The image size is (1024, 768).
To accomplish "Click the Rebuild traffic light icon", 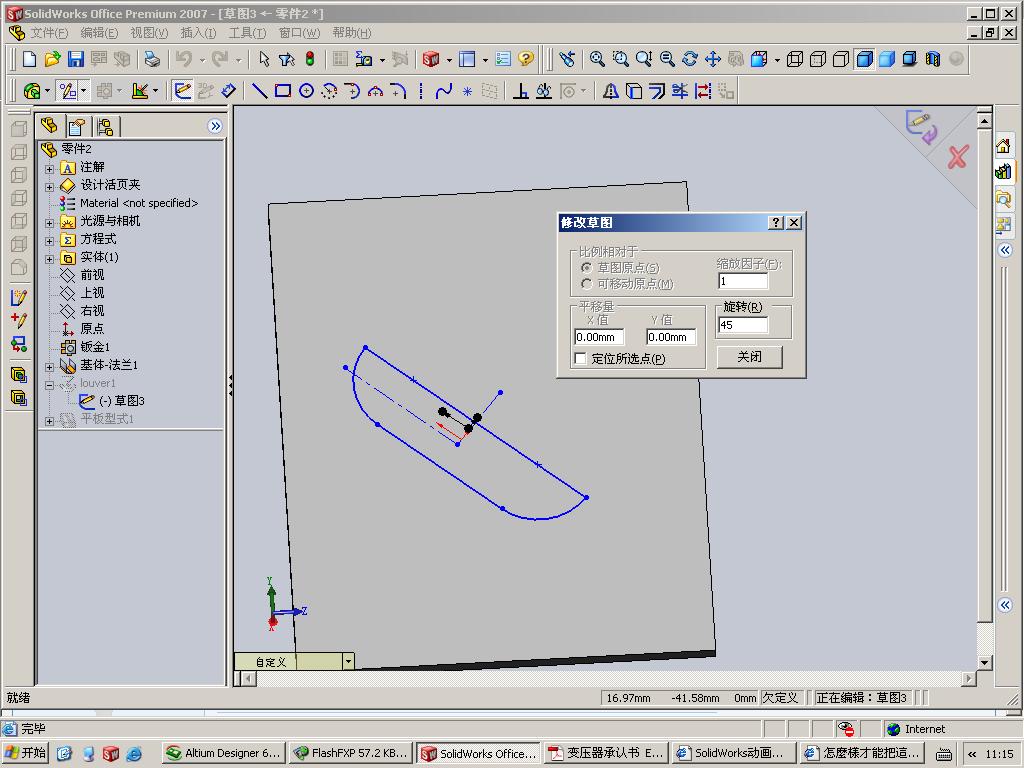I will [x=310, y=59].
